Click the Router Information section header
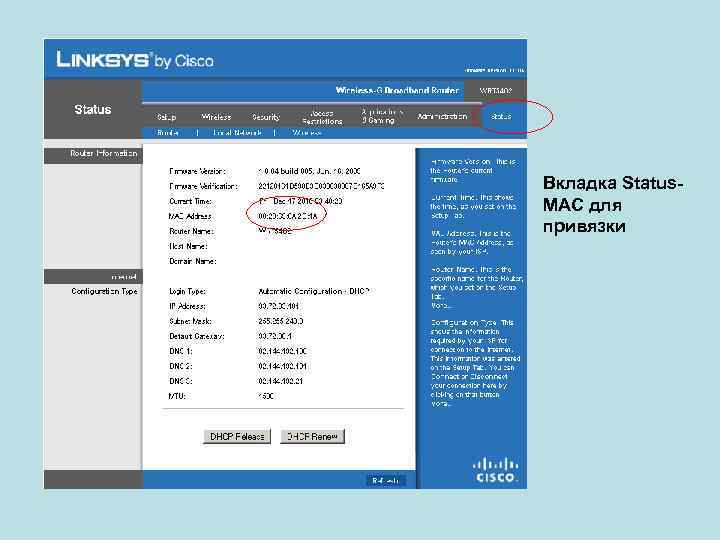Viewport: 720px width, 540px height. coord(103,153)
